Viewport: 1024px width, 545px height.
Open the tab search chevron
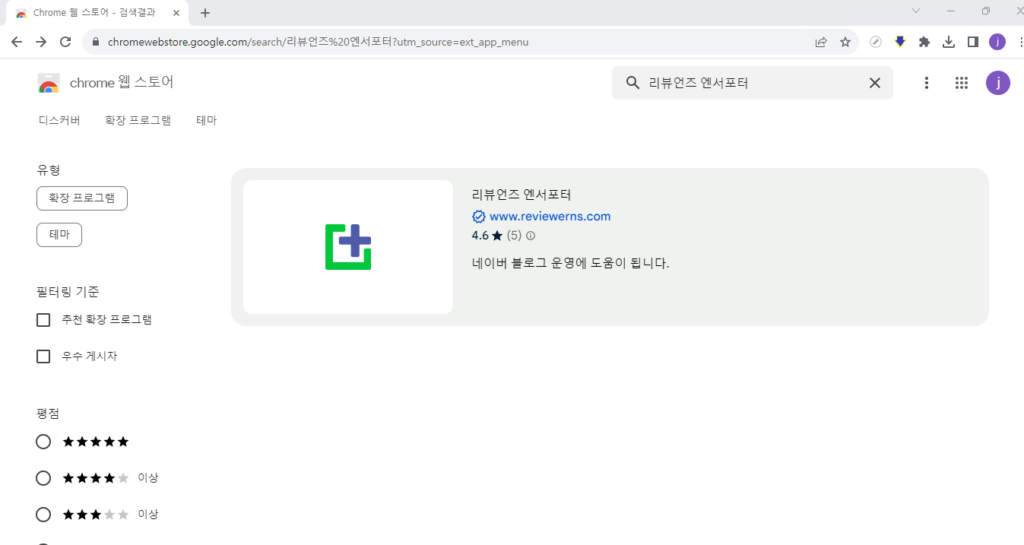pyautogui.click(x=916, y=11)
